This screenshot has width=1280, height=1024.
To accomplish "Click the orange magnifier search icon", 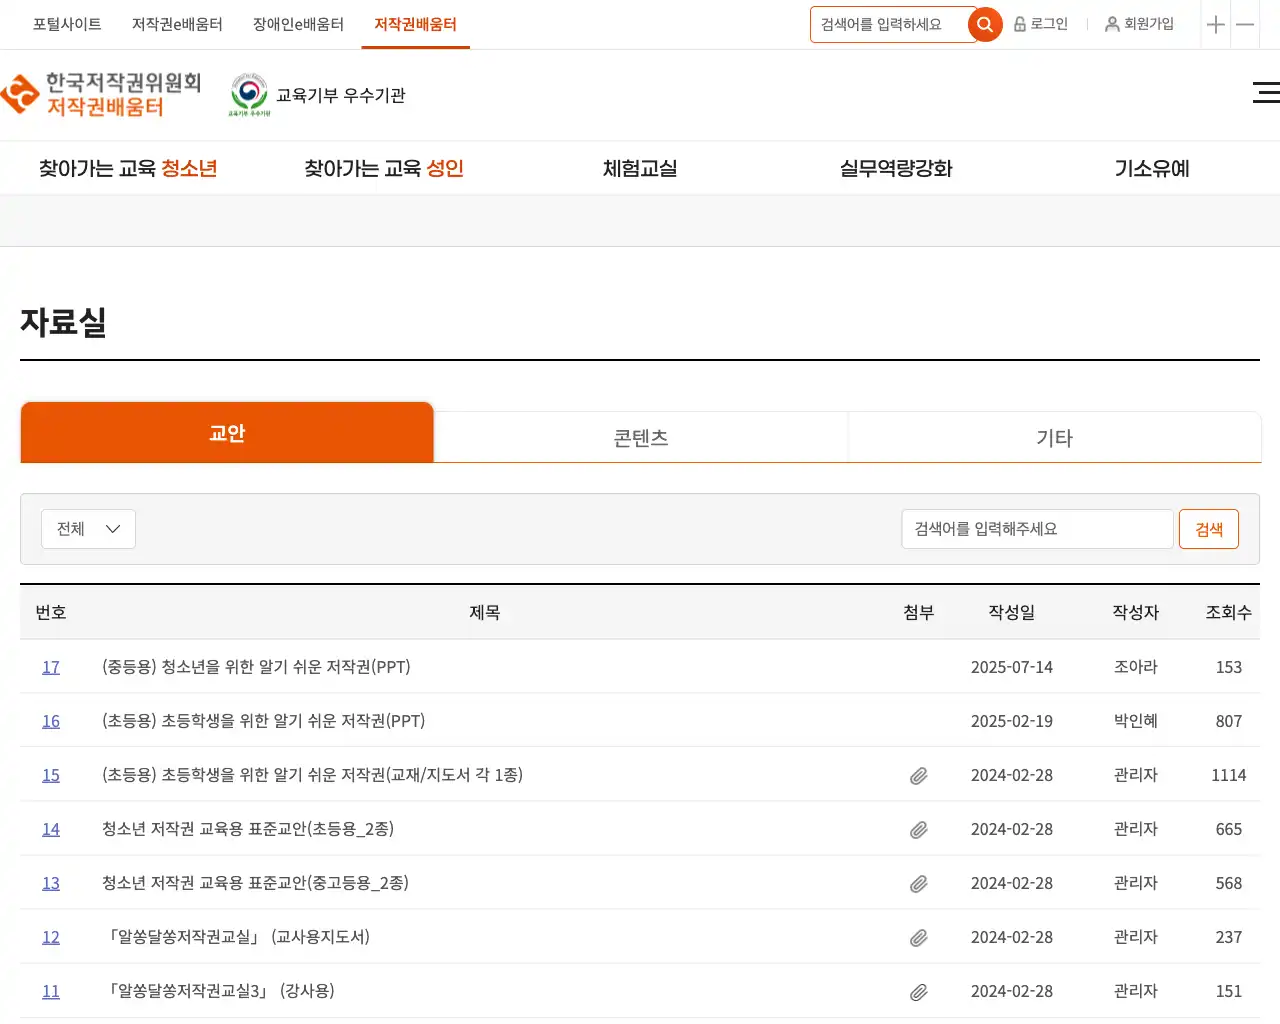I will (x=985, y=25).
